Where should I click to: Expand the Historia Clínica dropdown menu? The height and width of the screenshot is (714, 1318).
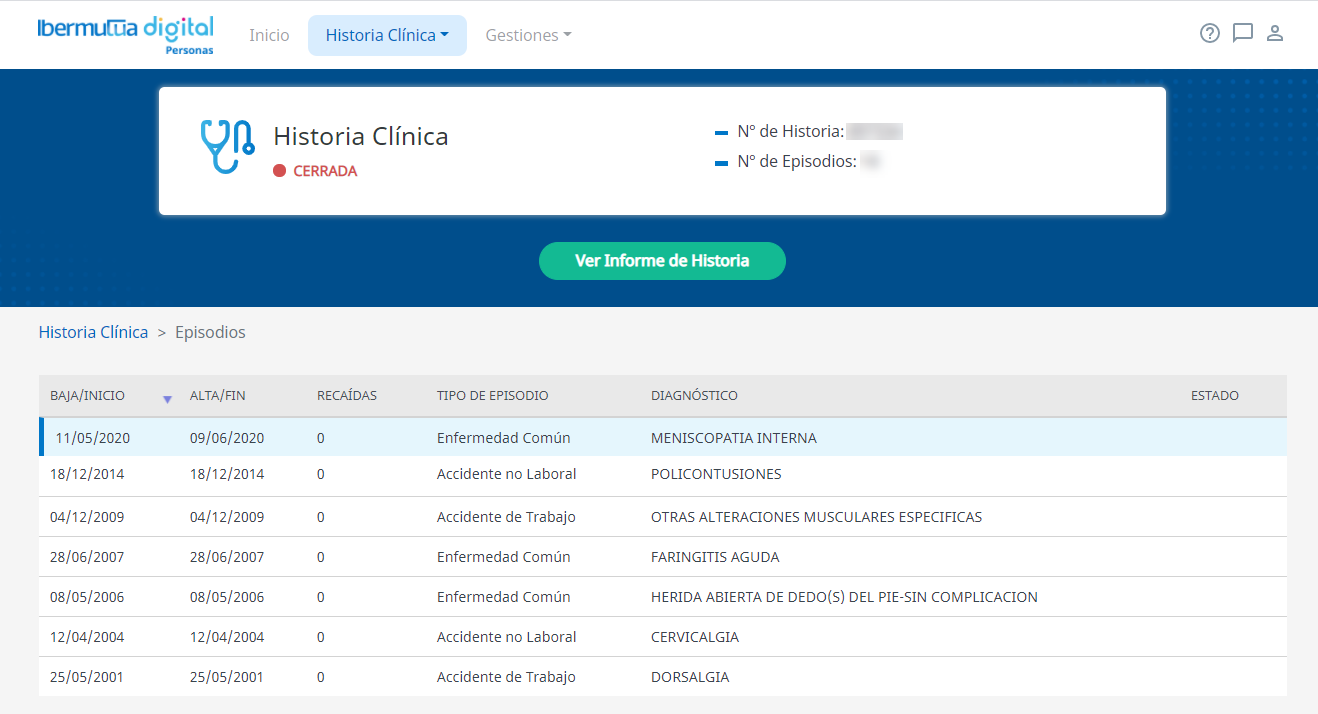click(387, 35)
